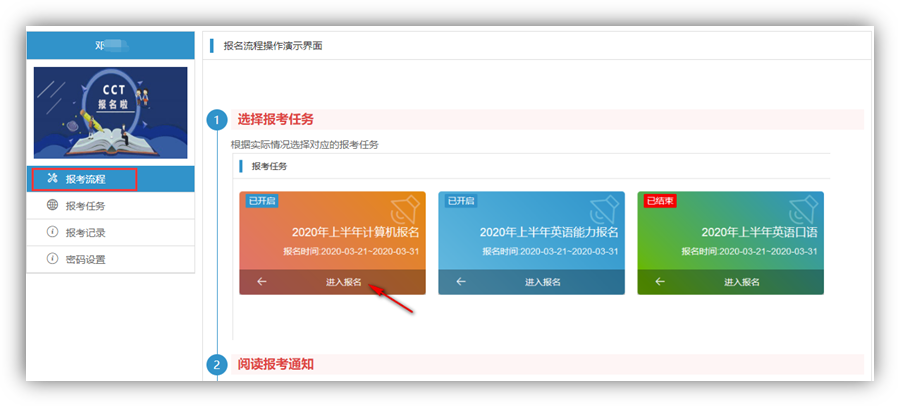The image size is (898, 406).
Task: Open the 报考记录 sidebar menu item
Action: coord(85,233)
